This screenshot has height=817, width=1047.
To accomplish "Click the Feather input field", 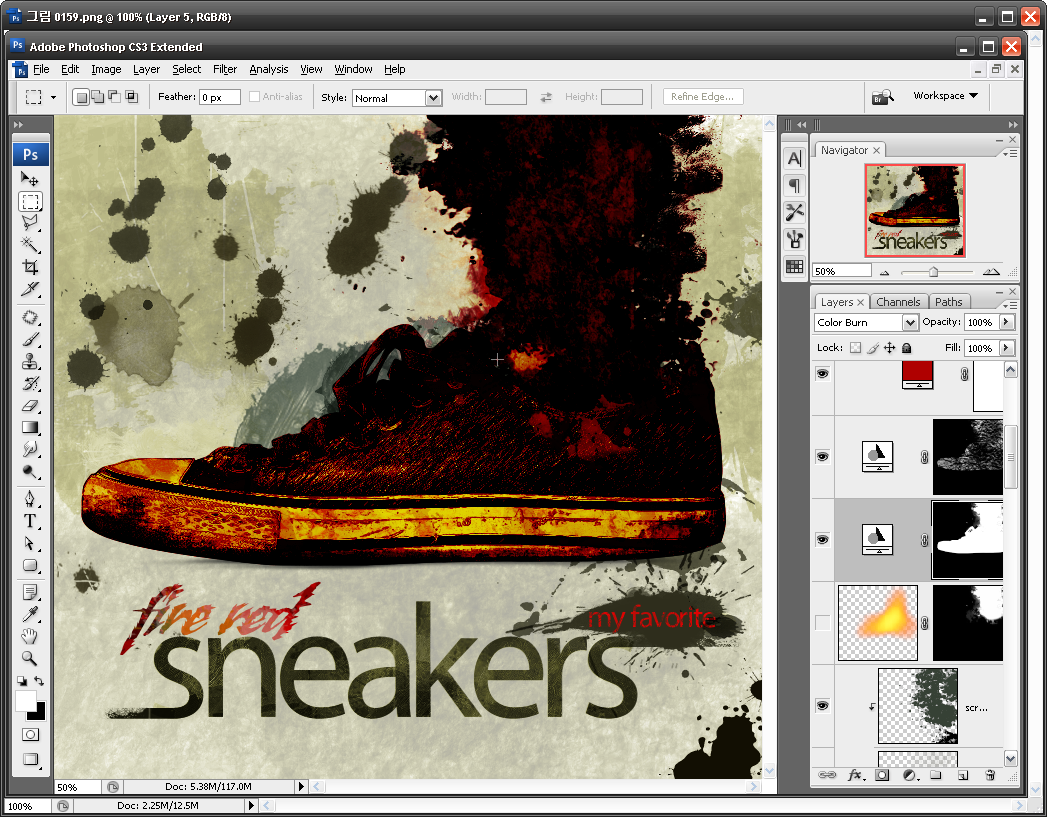I will (x=219, y=98).
